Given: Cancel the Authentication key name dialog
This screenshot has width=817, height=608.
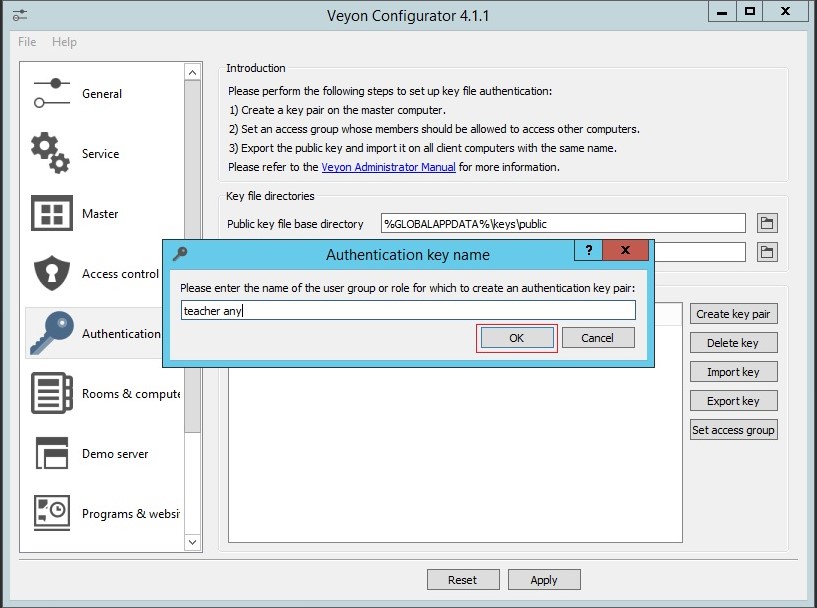Looking at the screenshot, I should pyautogui.click(x=597, y=338).
